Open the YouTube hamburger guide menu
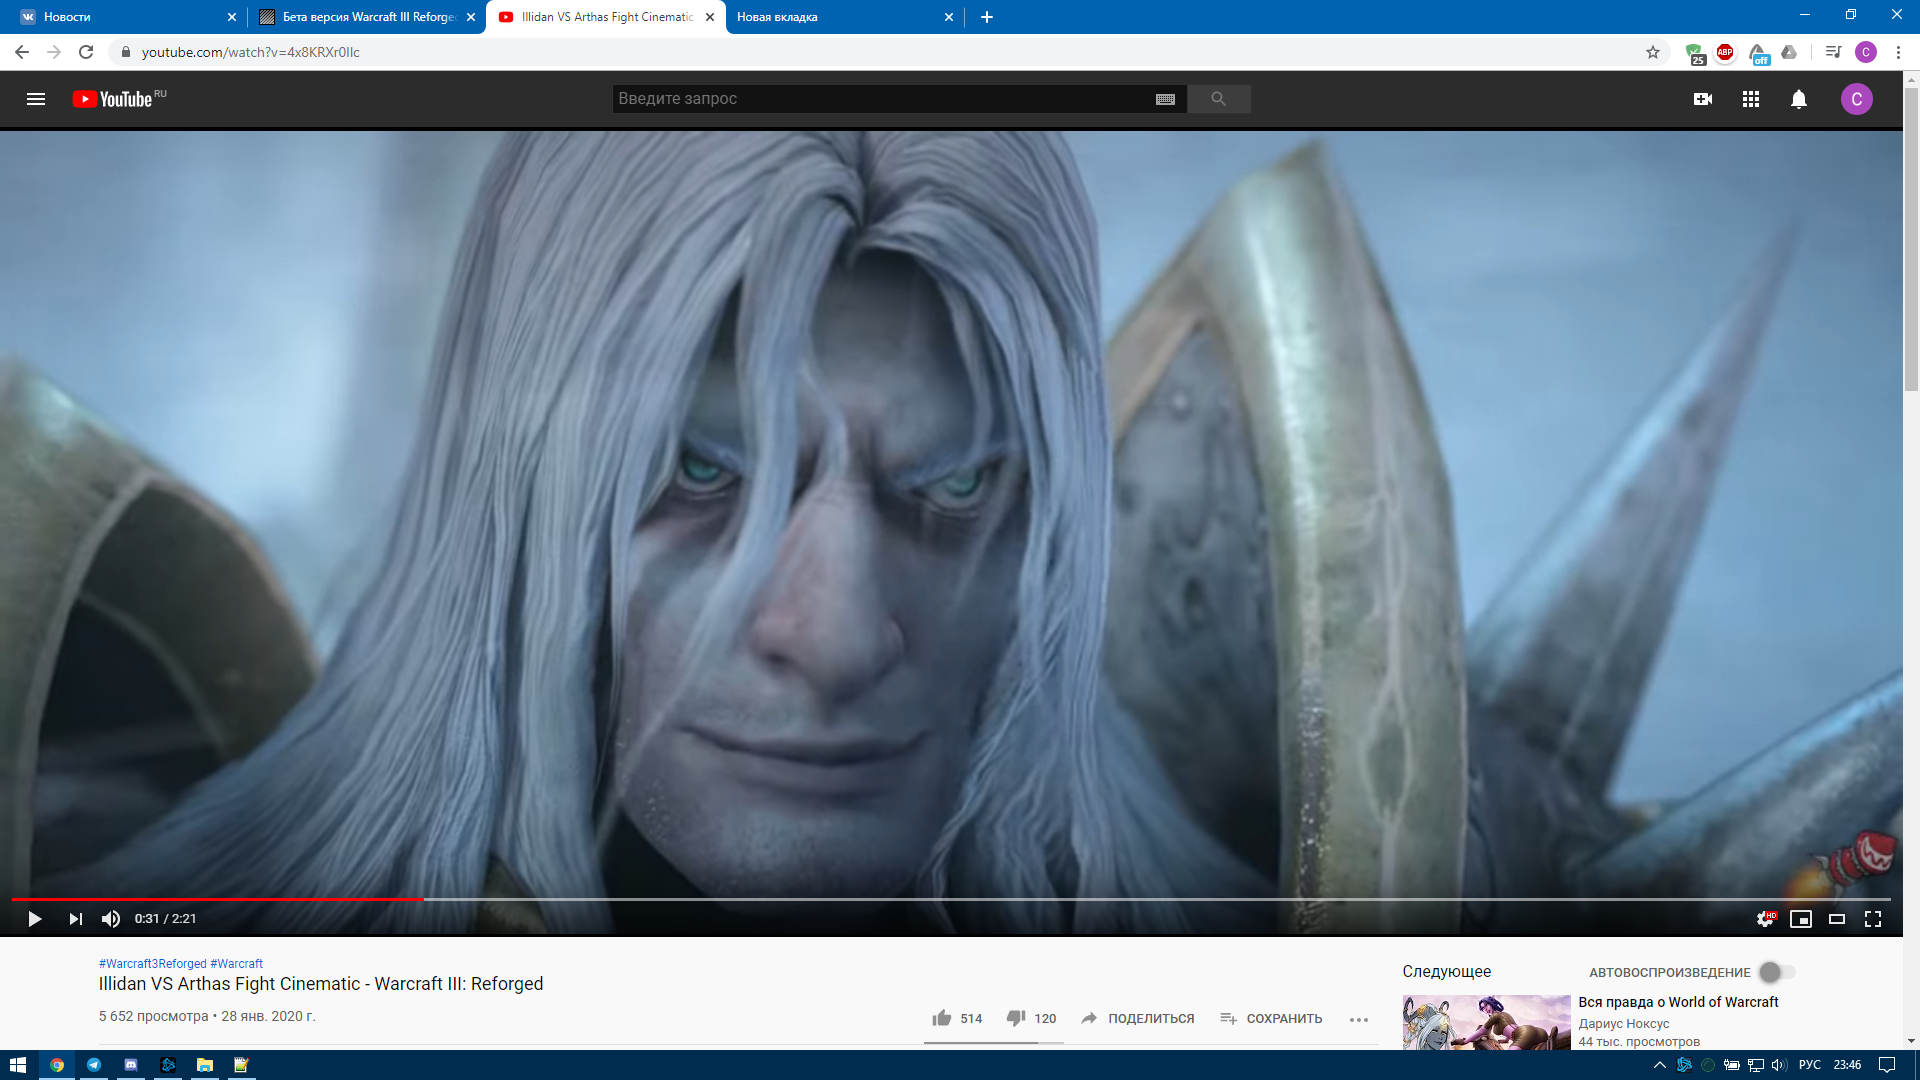 36,99
